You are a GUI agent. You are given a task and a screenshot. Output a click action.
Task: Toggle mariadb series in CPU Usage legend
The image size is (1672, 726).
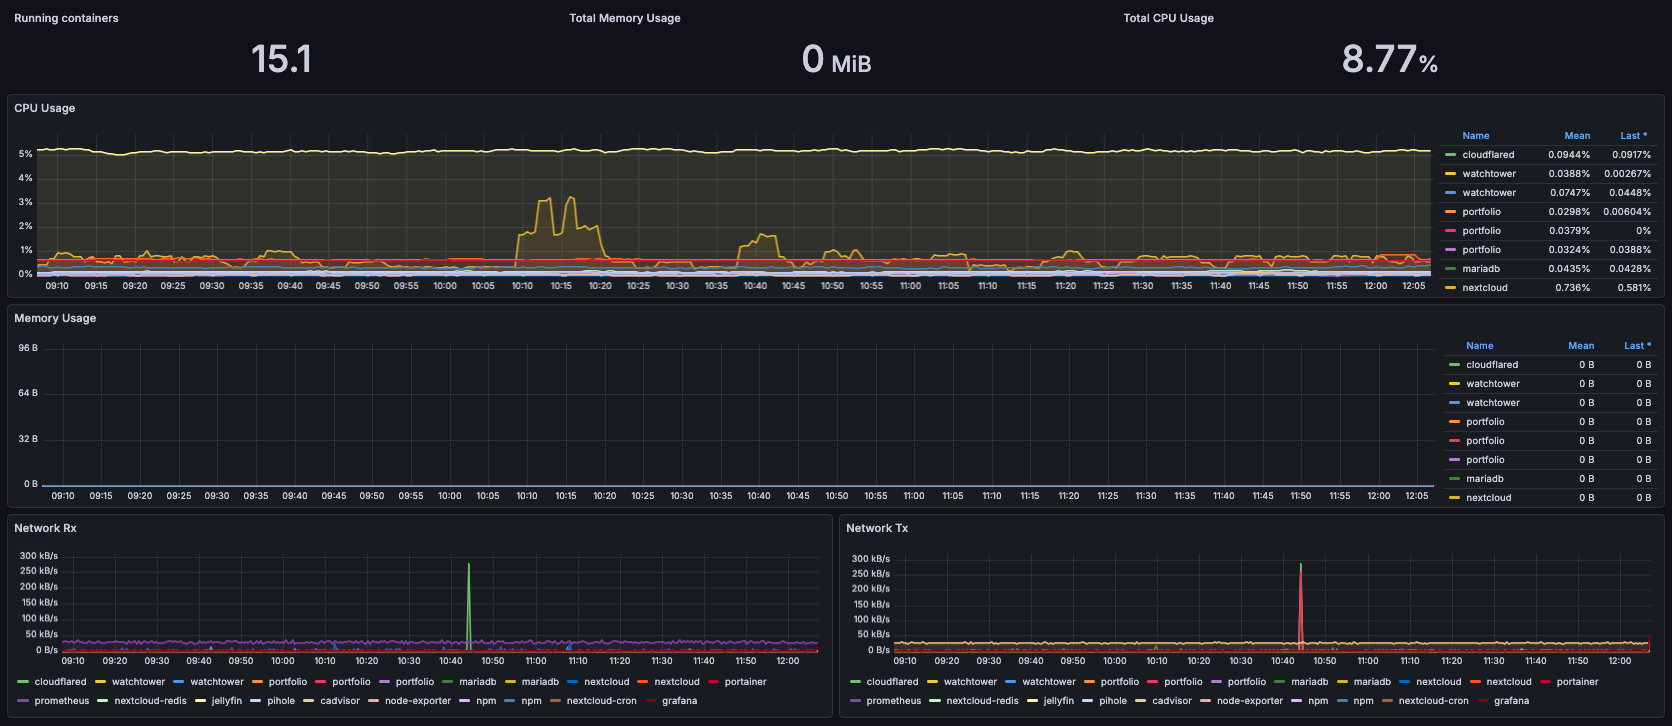pos(1481,269)
